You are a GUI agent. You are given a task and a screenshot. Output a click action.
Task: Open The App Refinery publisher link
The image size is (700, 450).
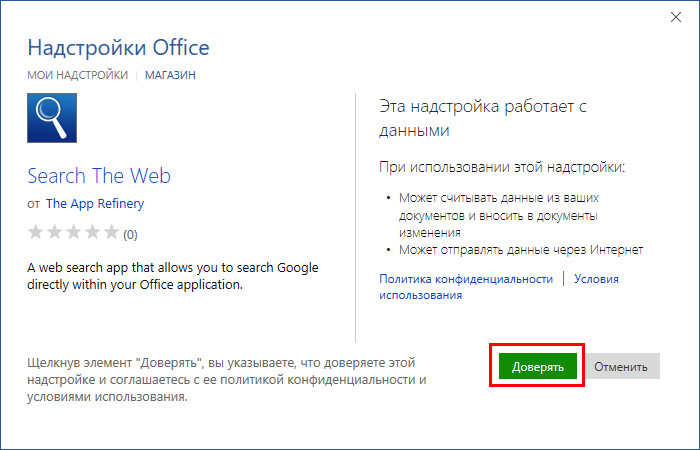pyautogui.click(x=95, y=204)
